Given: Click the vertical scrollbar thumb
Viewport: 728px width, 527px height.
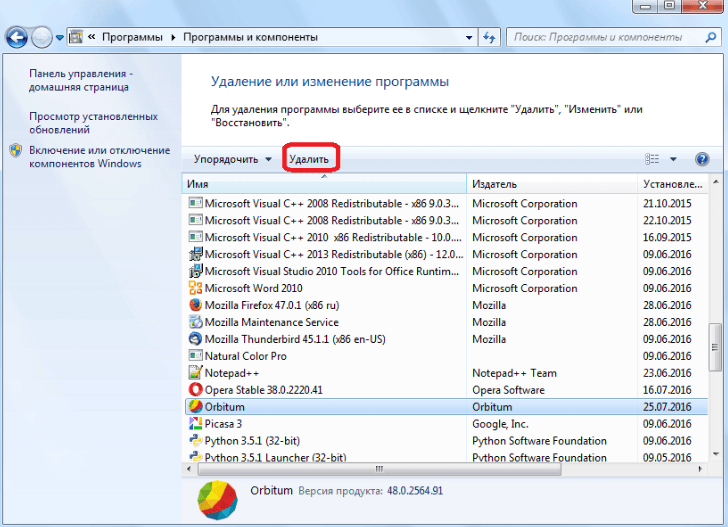Looking at the screenshot, I should [715, 347].
